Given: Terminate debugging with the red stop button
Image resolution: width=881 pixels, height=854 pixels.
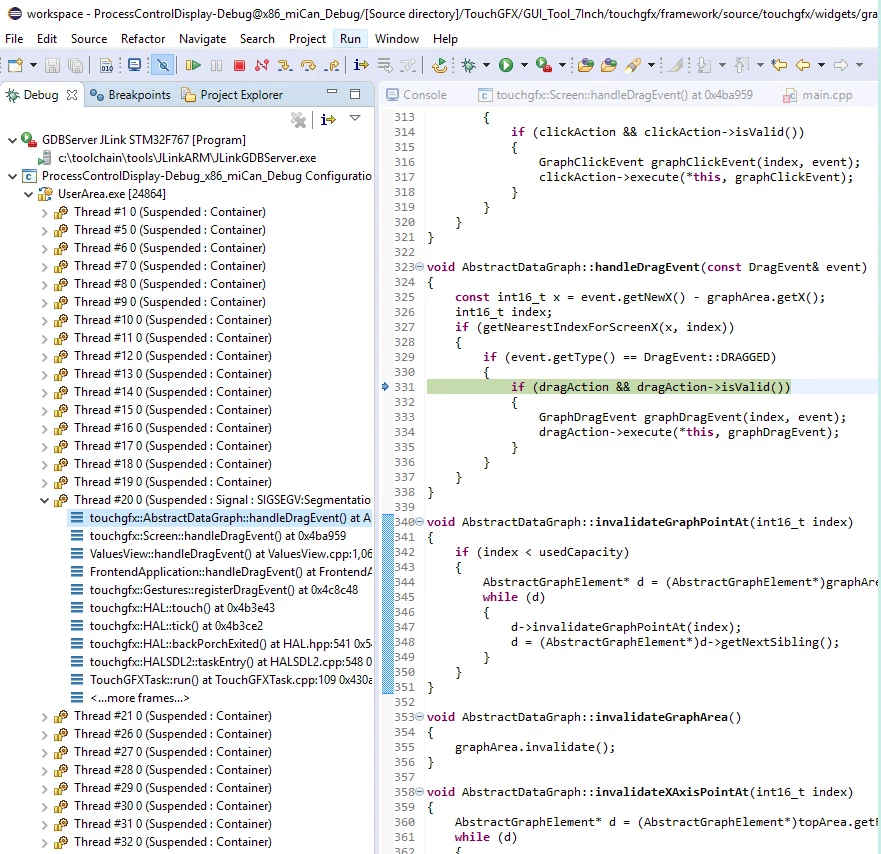Looking at the screenshot, I should [x=239, y=65].
